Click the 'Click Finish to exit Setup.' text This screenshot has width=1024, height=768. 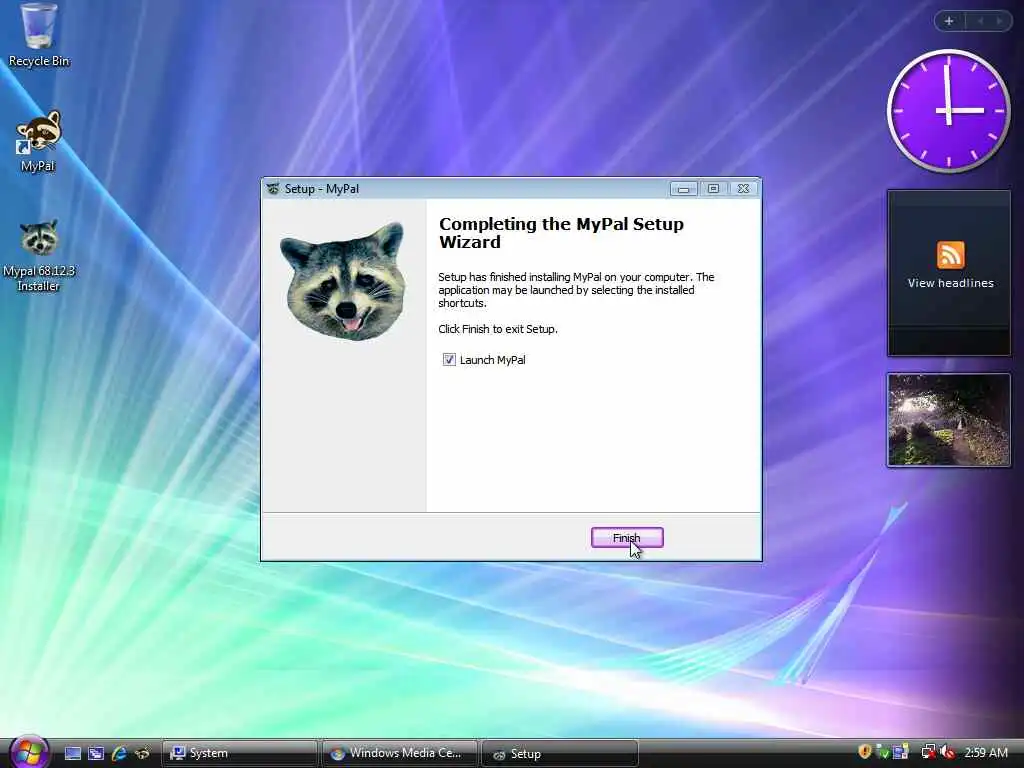(498, 329)
